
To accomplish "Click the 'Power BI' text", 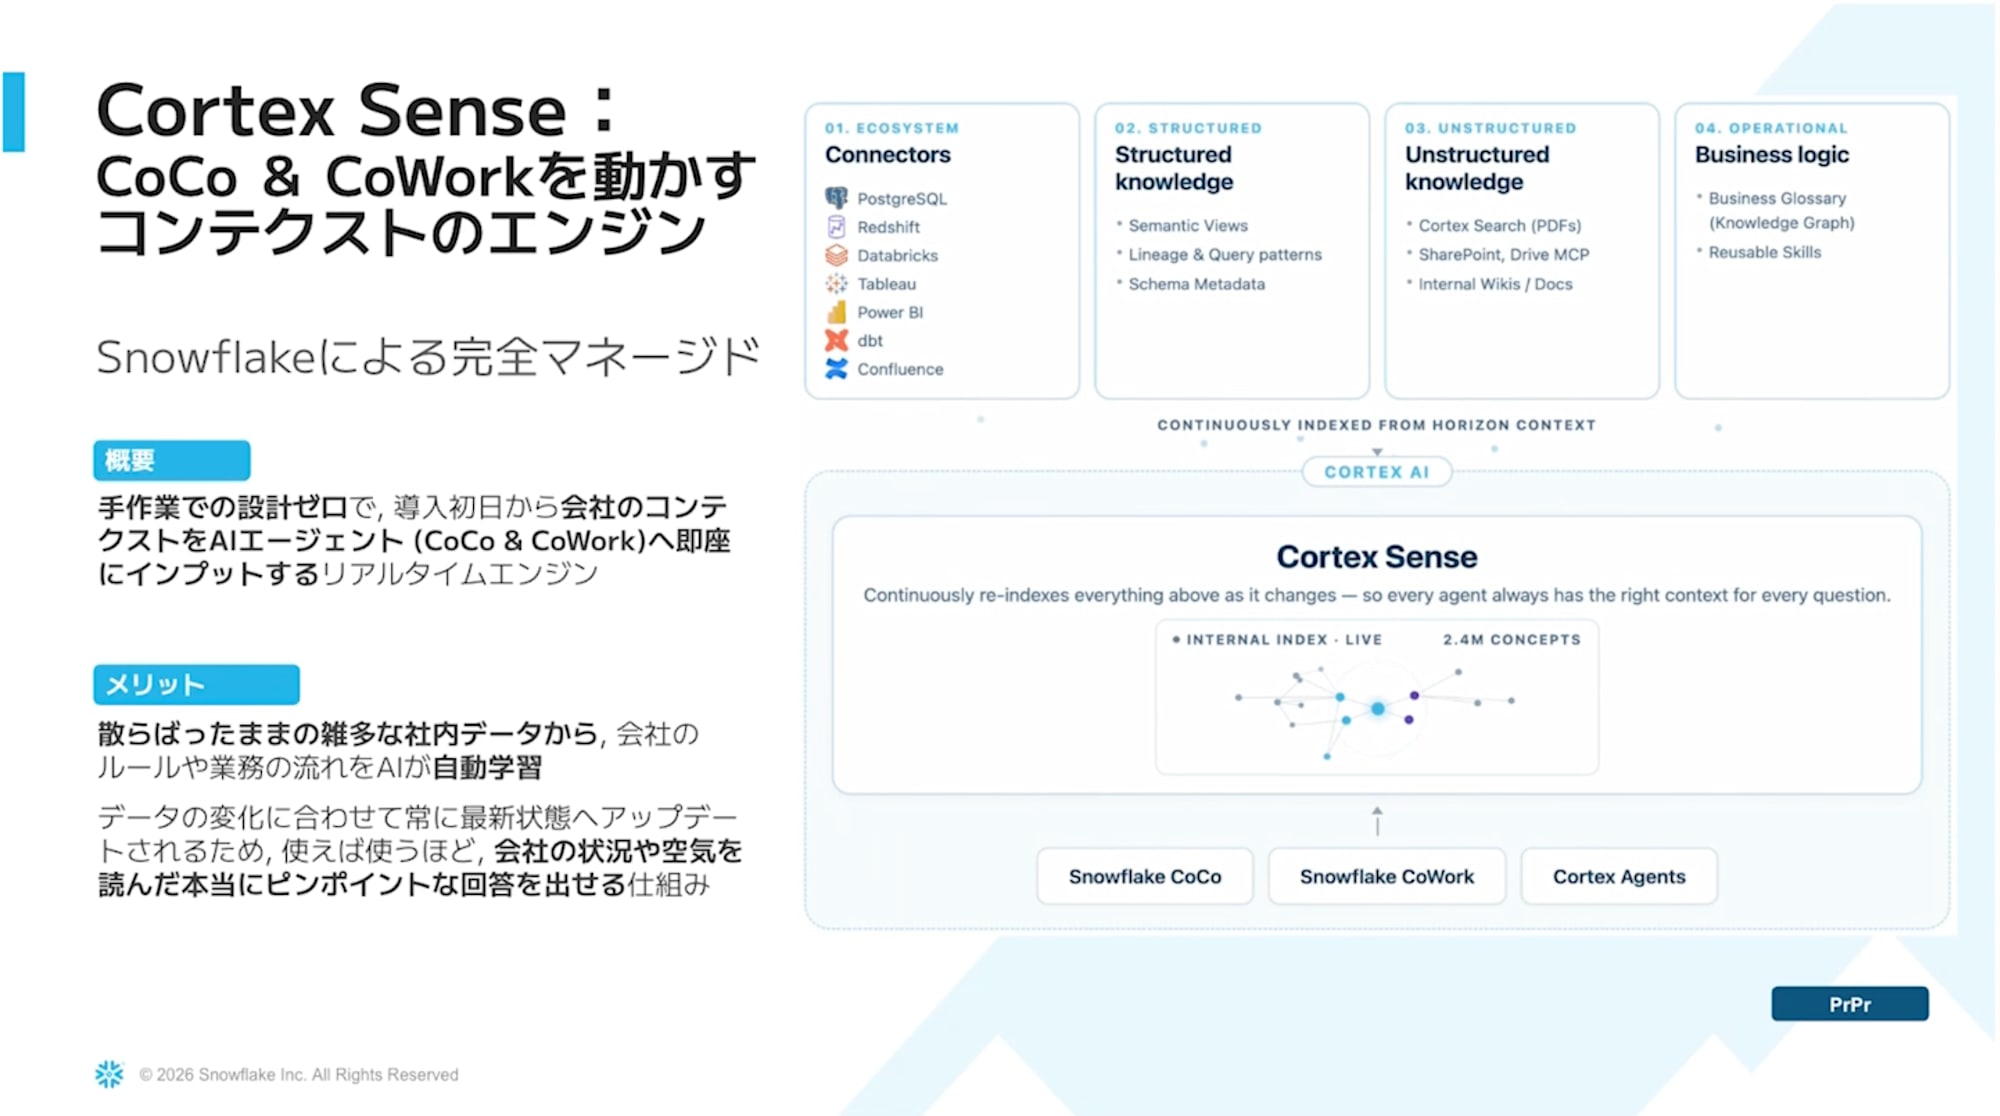I will coord(890,312).
